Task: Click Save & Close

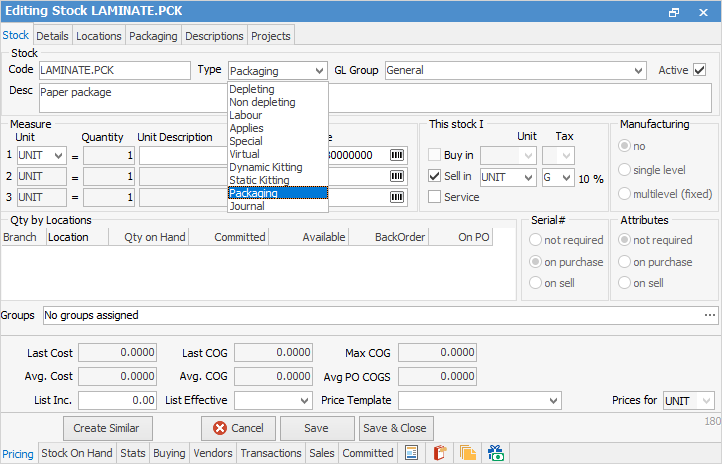Action: pyautogui.click(x=395, y=428)
